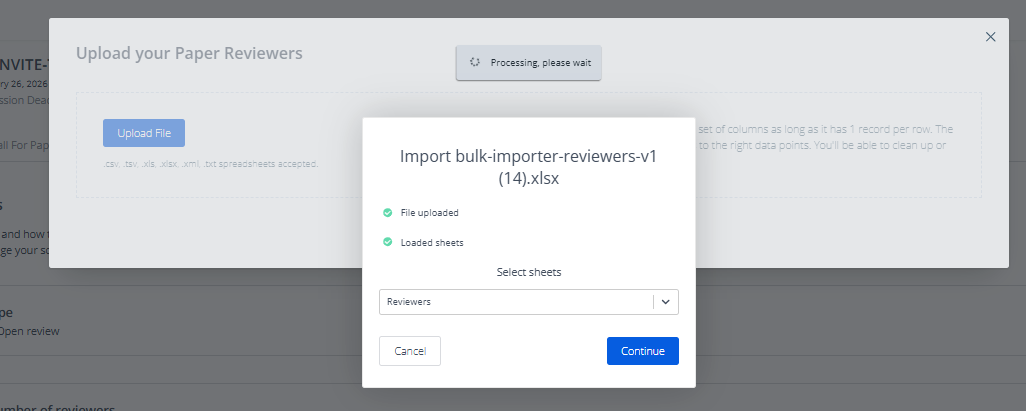Click the Import bulk-importer-reviewers file title
This screenshot has width=1026, height=411.
point(528,167)
